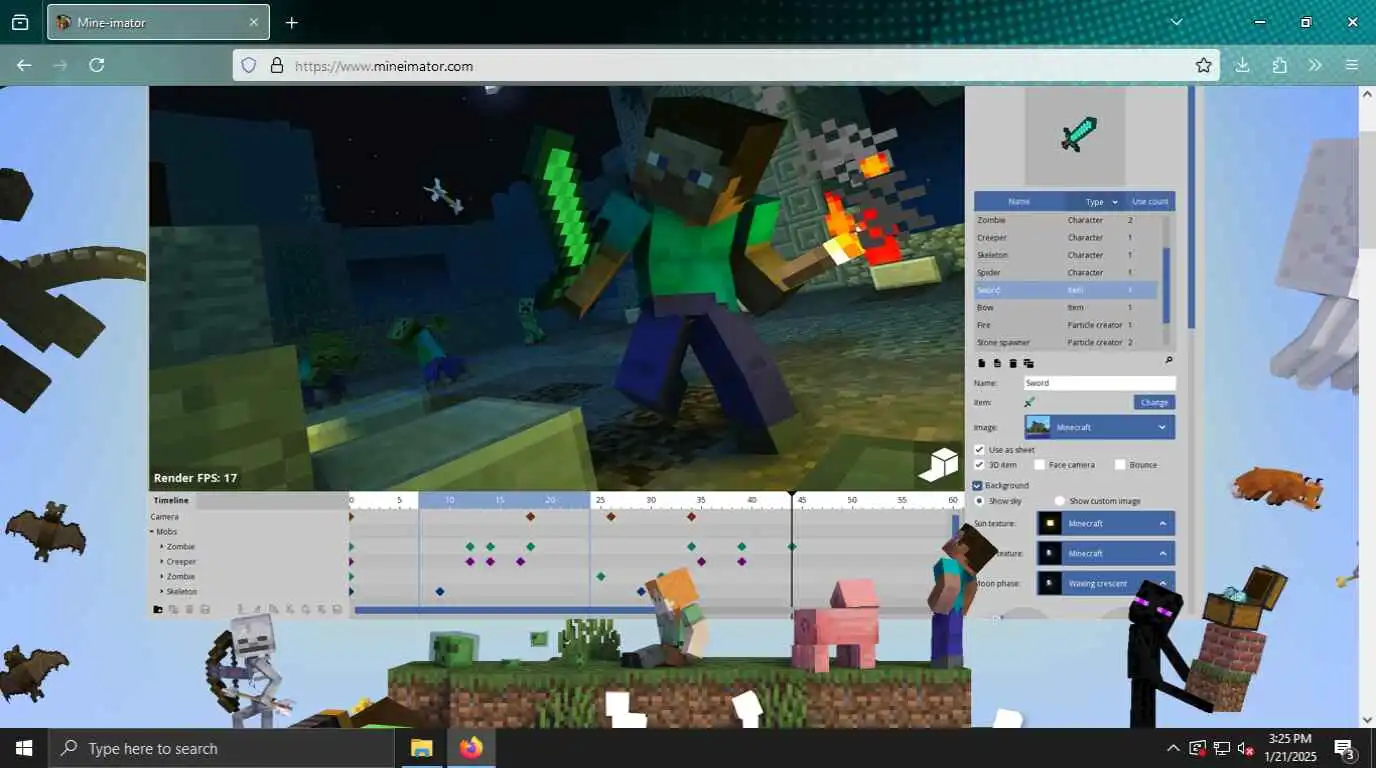This screenshot has width=1376, height=768.
Task: Click the Windows taskbar search box
Action: [220, 748]
